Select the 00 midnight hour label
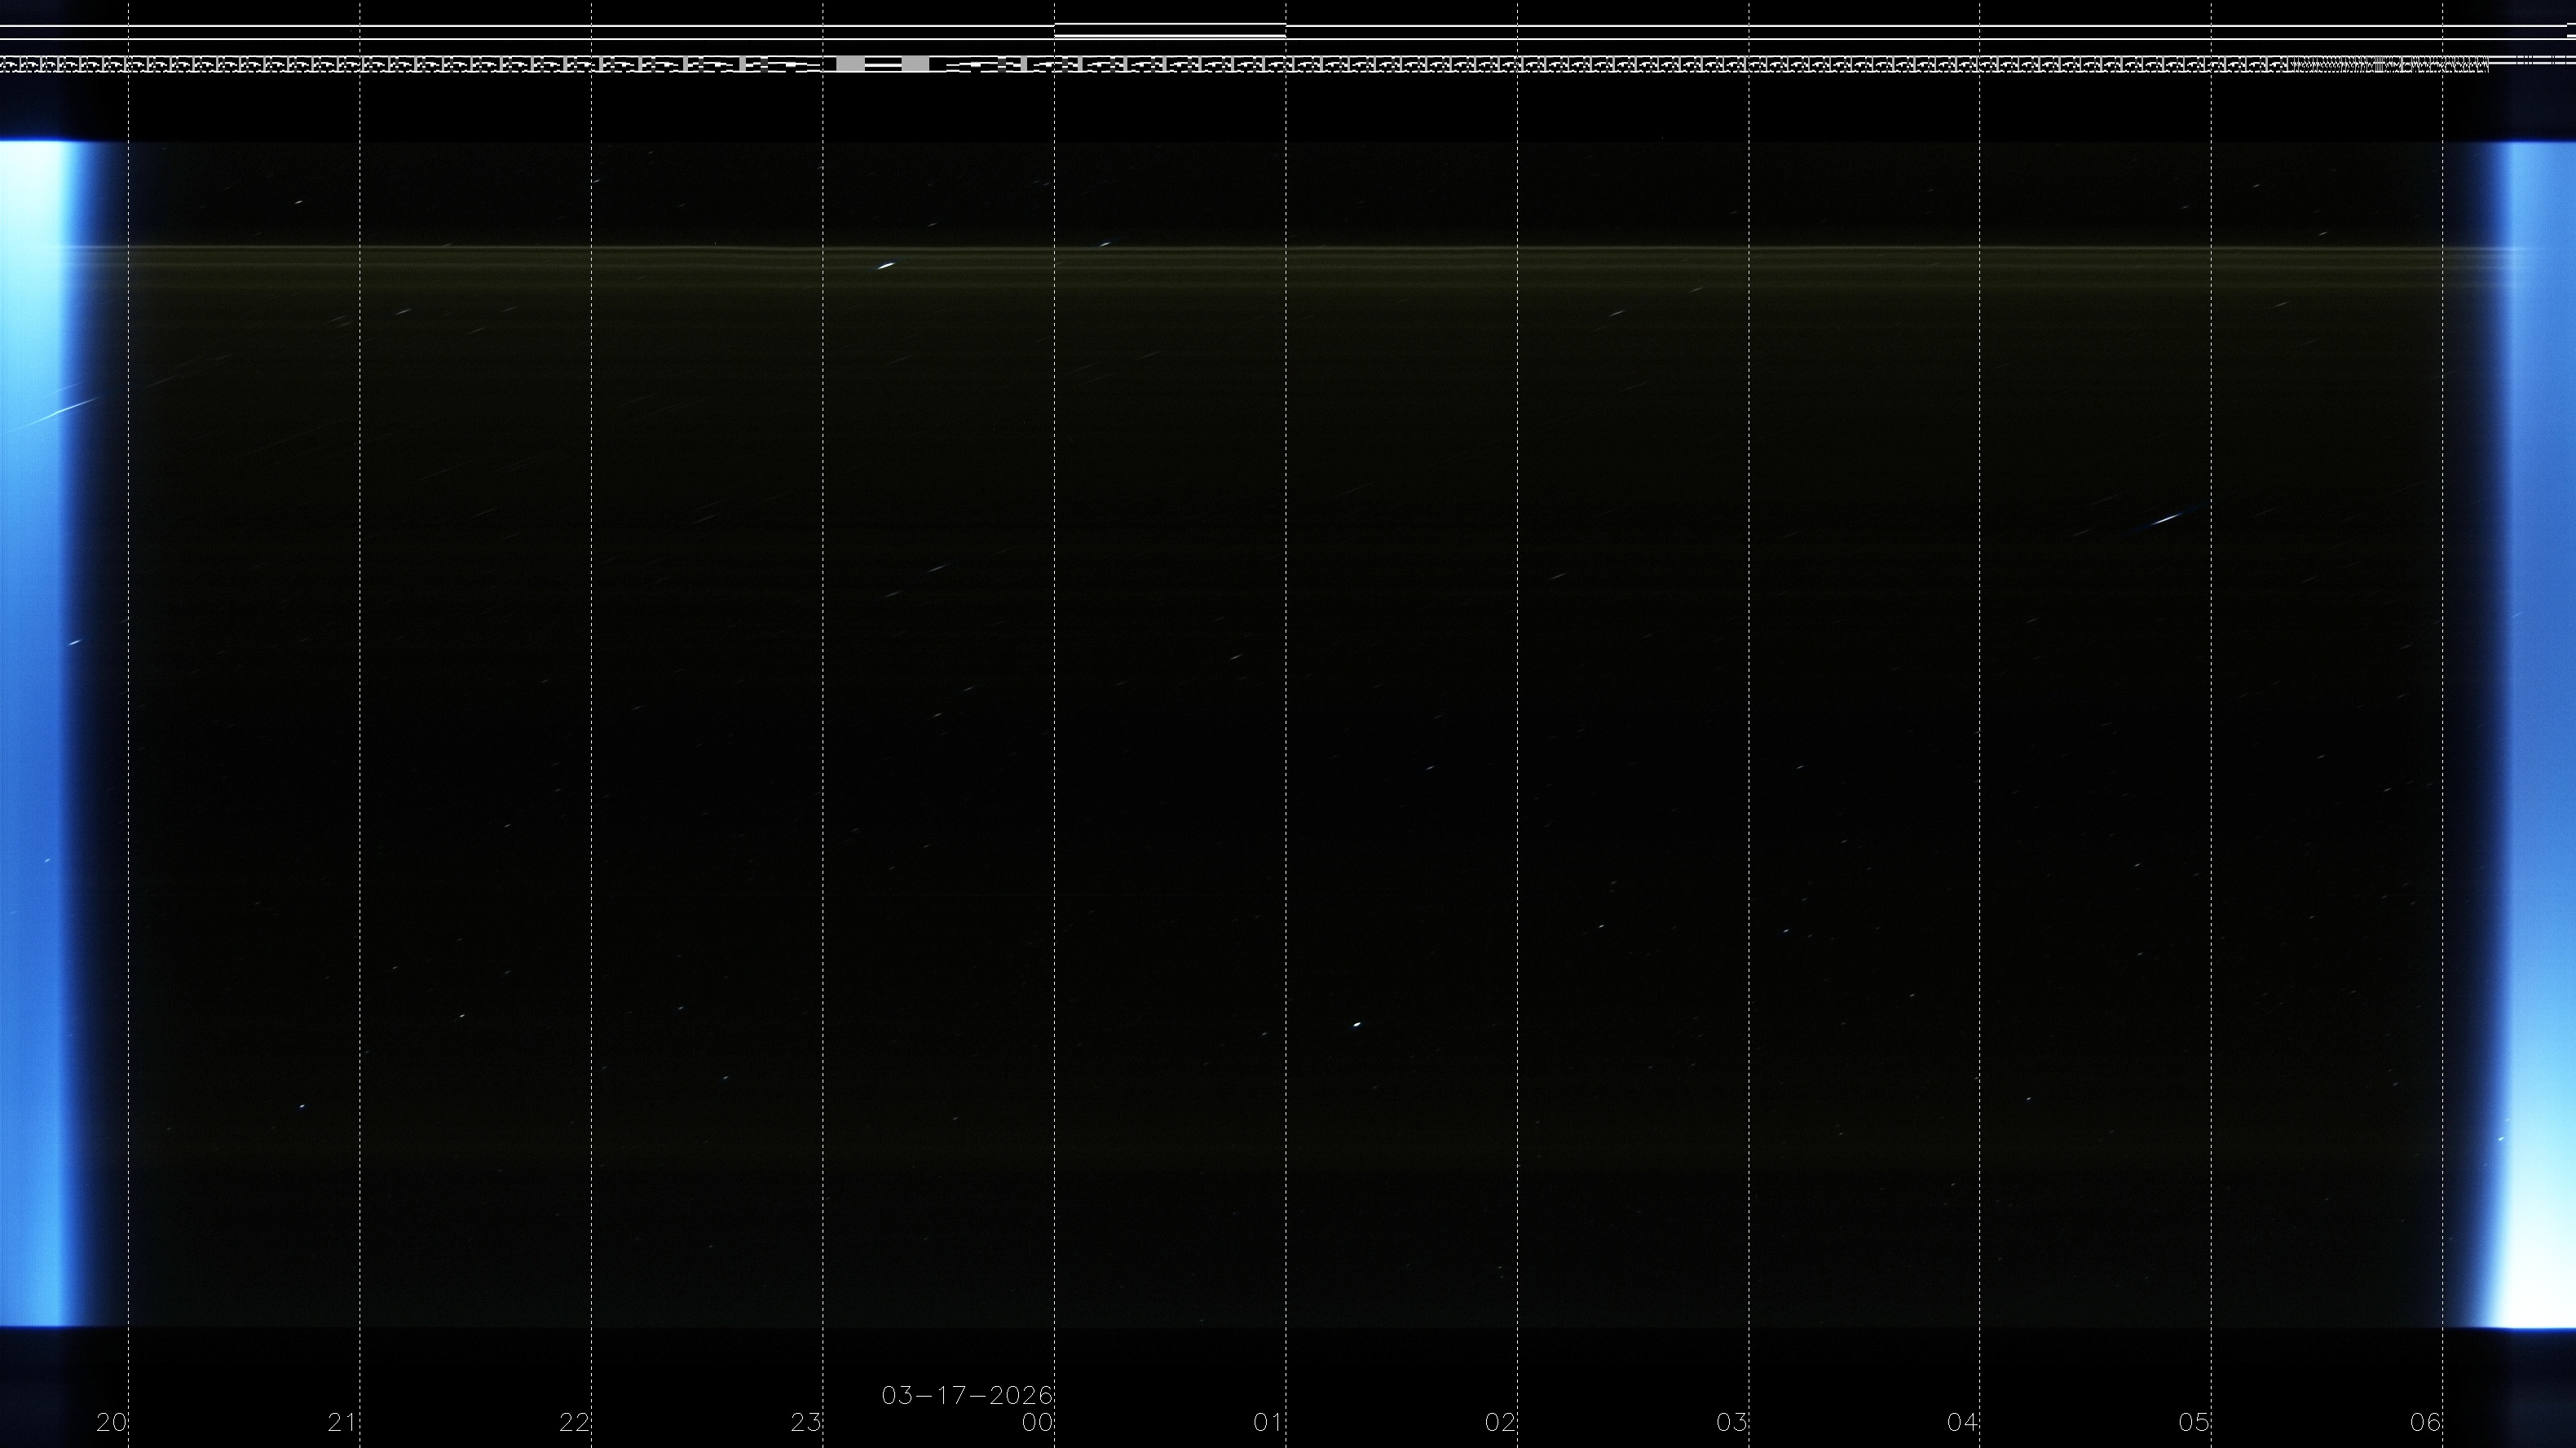This screenshot has width=2576, height=1448. pos(1037,1422)
